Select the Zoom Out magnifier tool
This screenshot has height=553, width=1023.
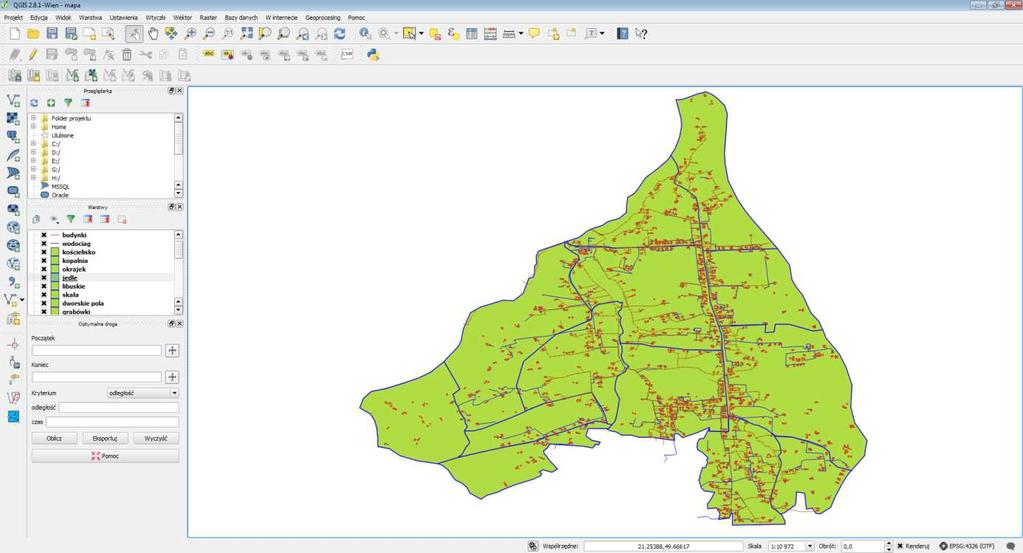click(209, 33)
